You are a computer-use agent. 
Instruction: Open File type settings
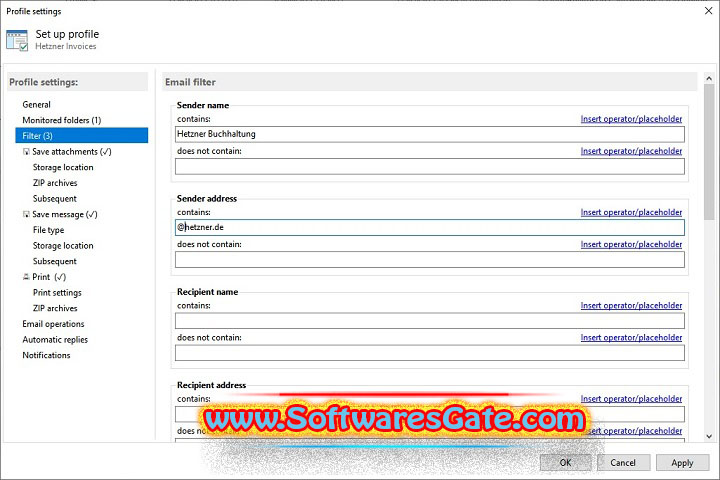click(48, 230)
